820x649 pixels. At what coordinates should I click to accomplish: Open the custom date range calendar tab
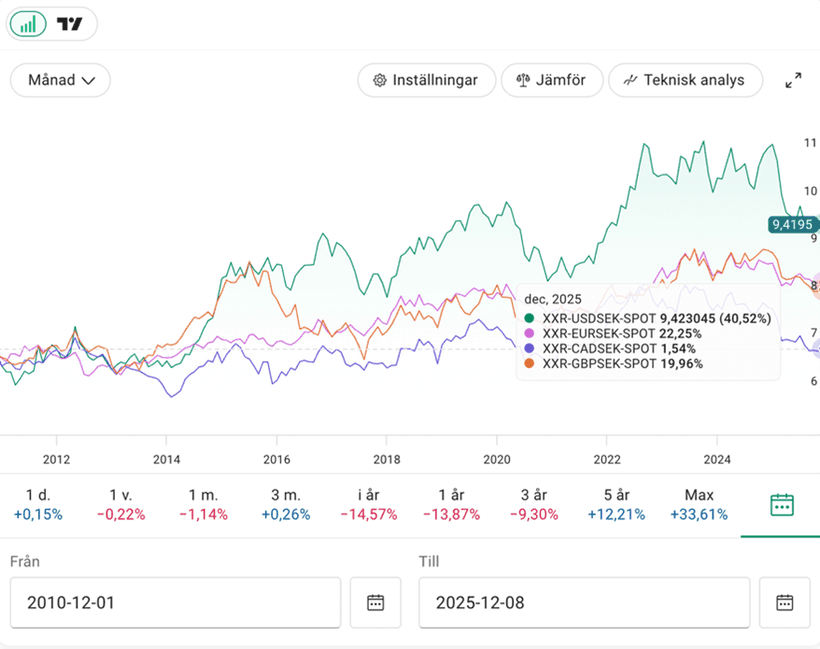[781, 504]
